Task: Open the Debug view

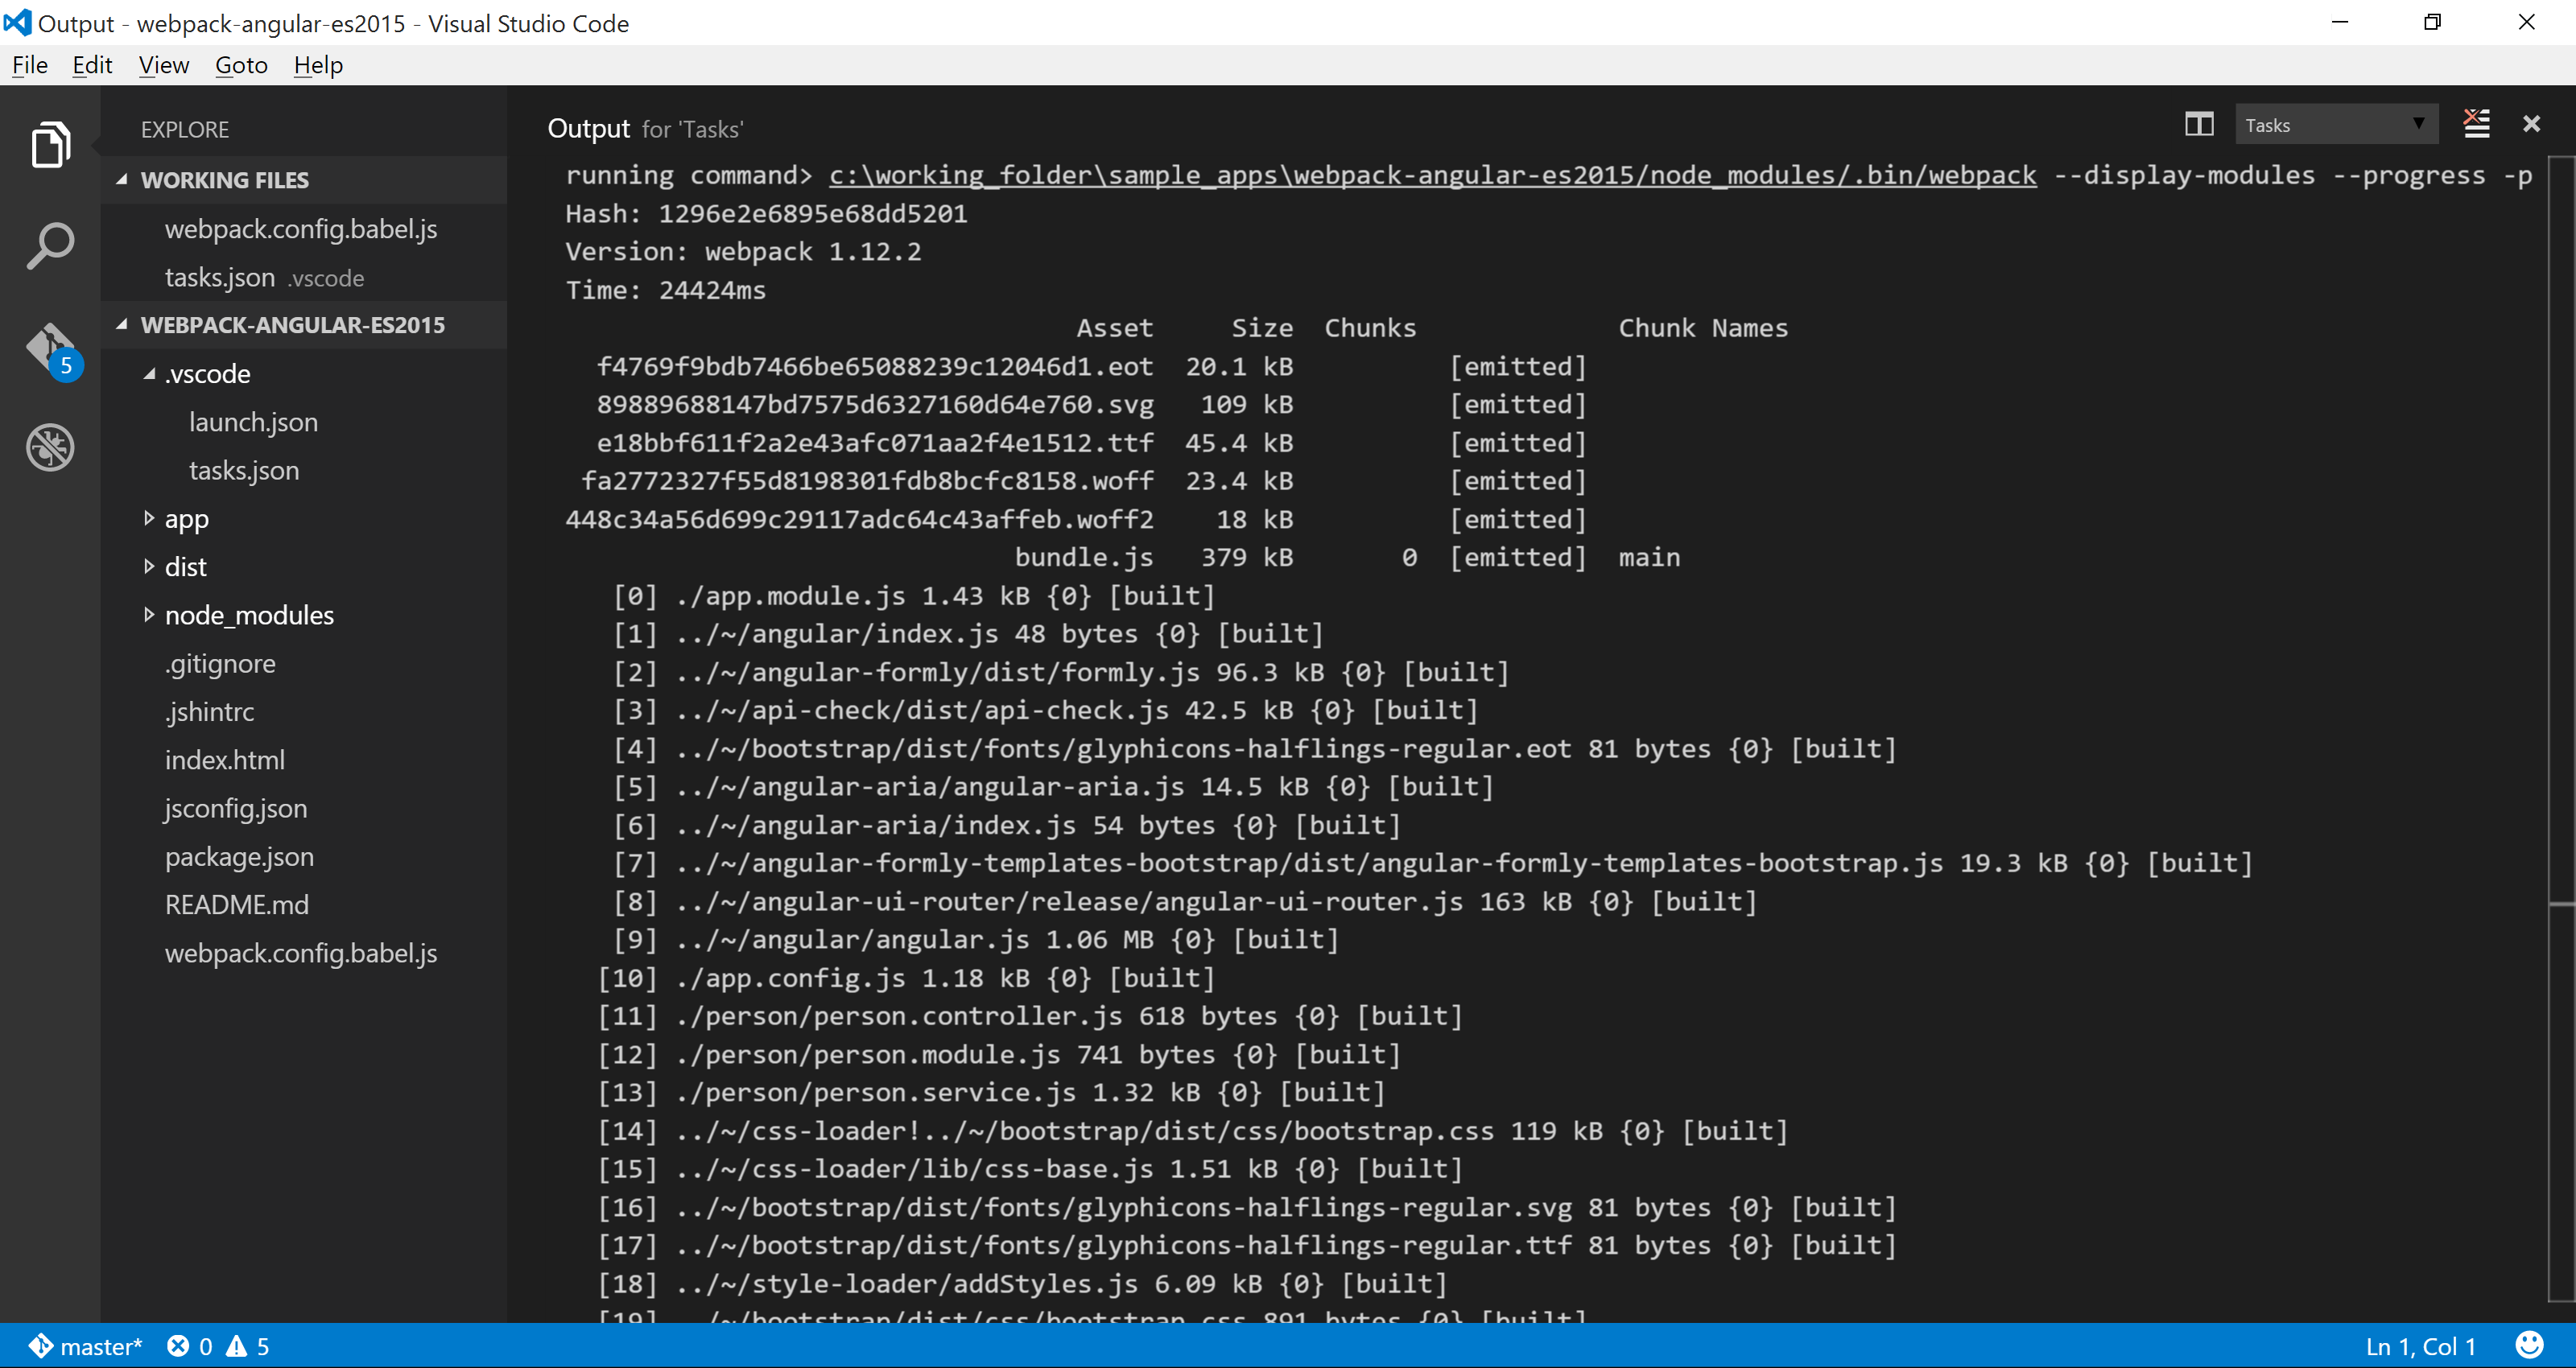Action: pyautogui.click(x=50, y=447)
